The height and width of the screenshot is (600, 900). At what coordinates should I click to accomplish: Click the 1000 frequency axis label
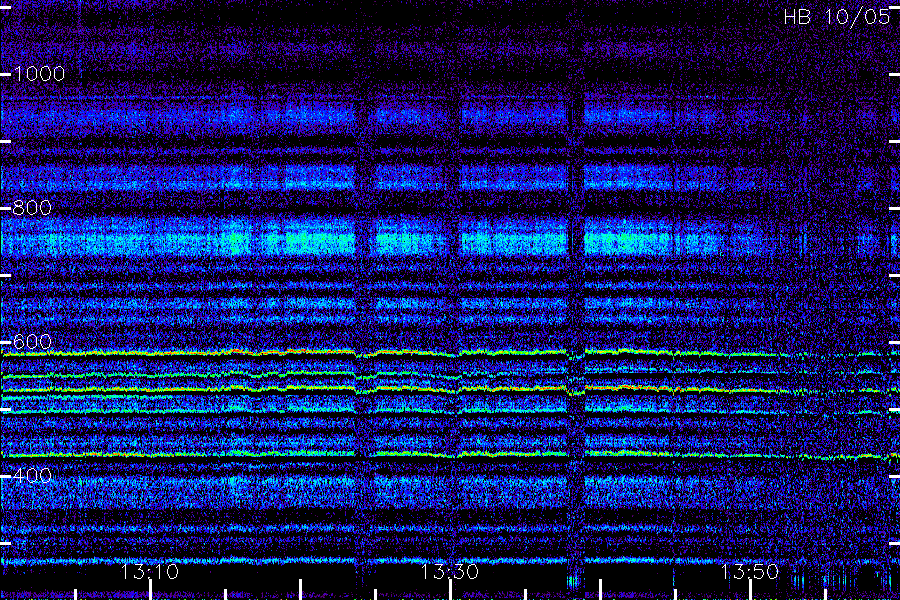tap(39, 73)
